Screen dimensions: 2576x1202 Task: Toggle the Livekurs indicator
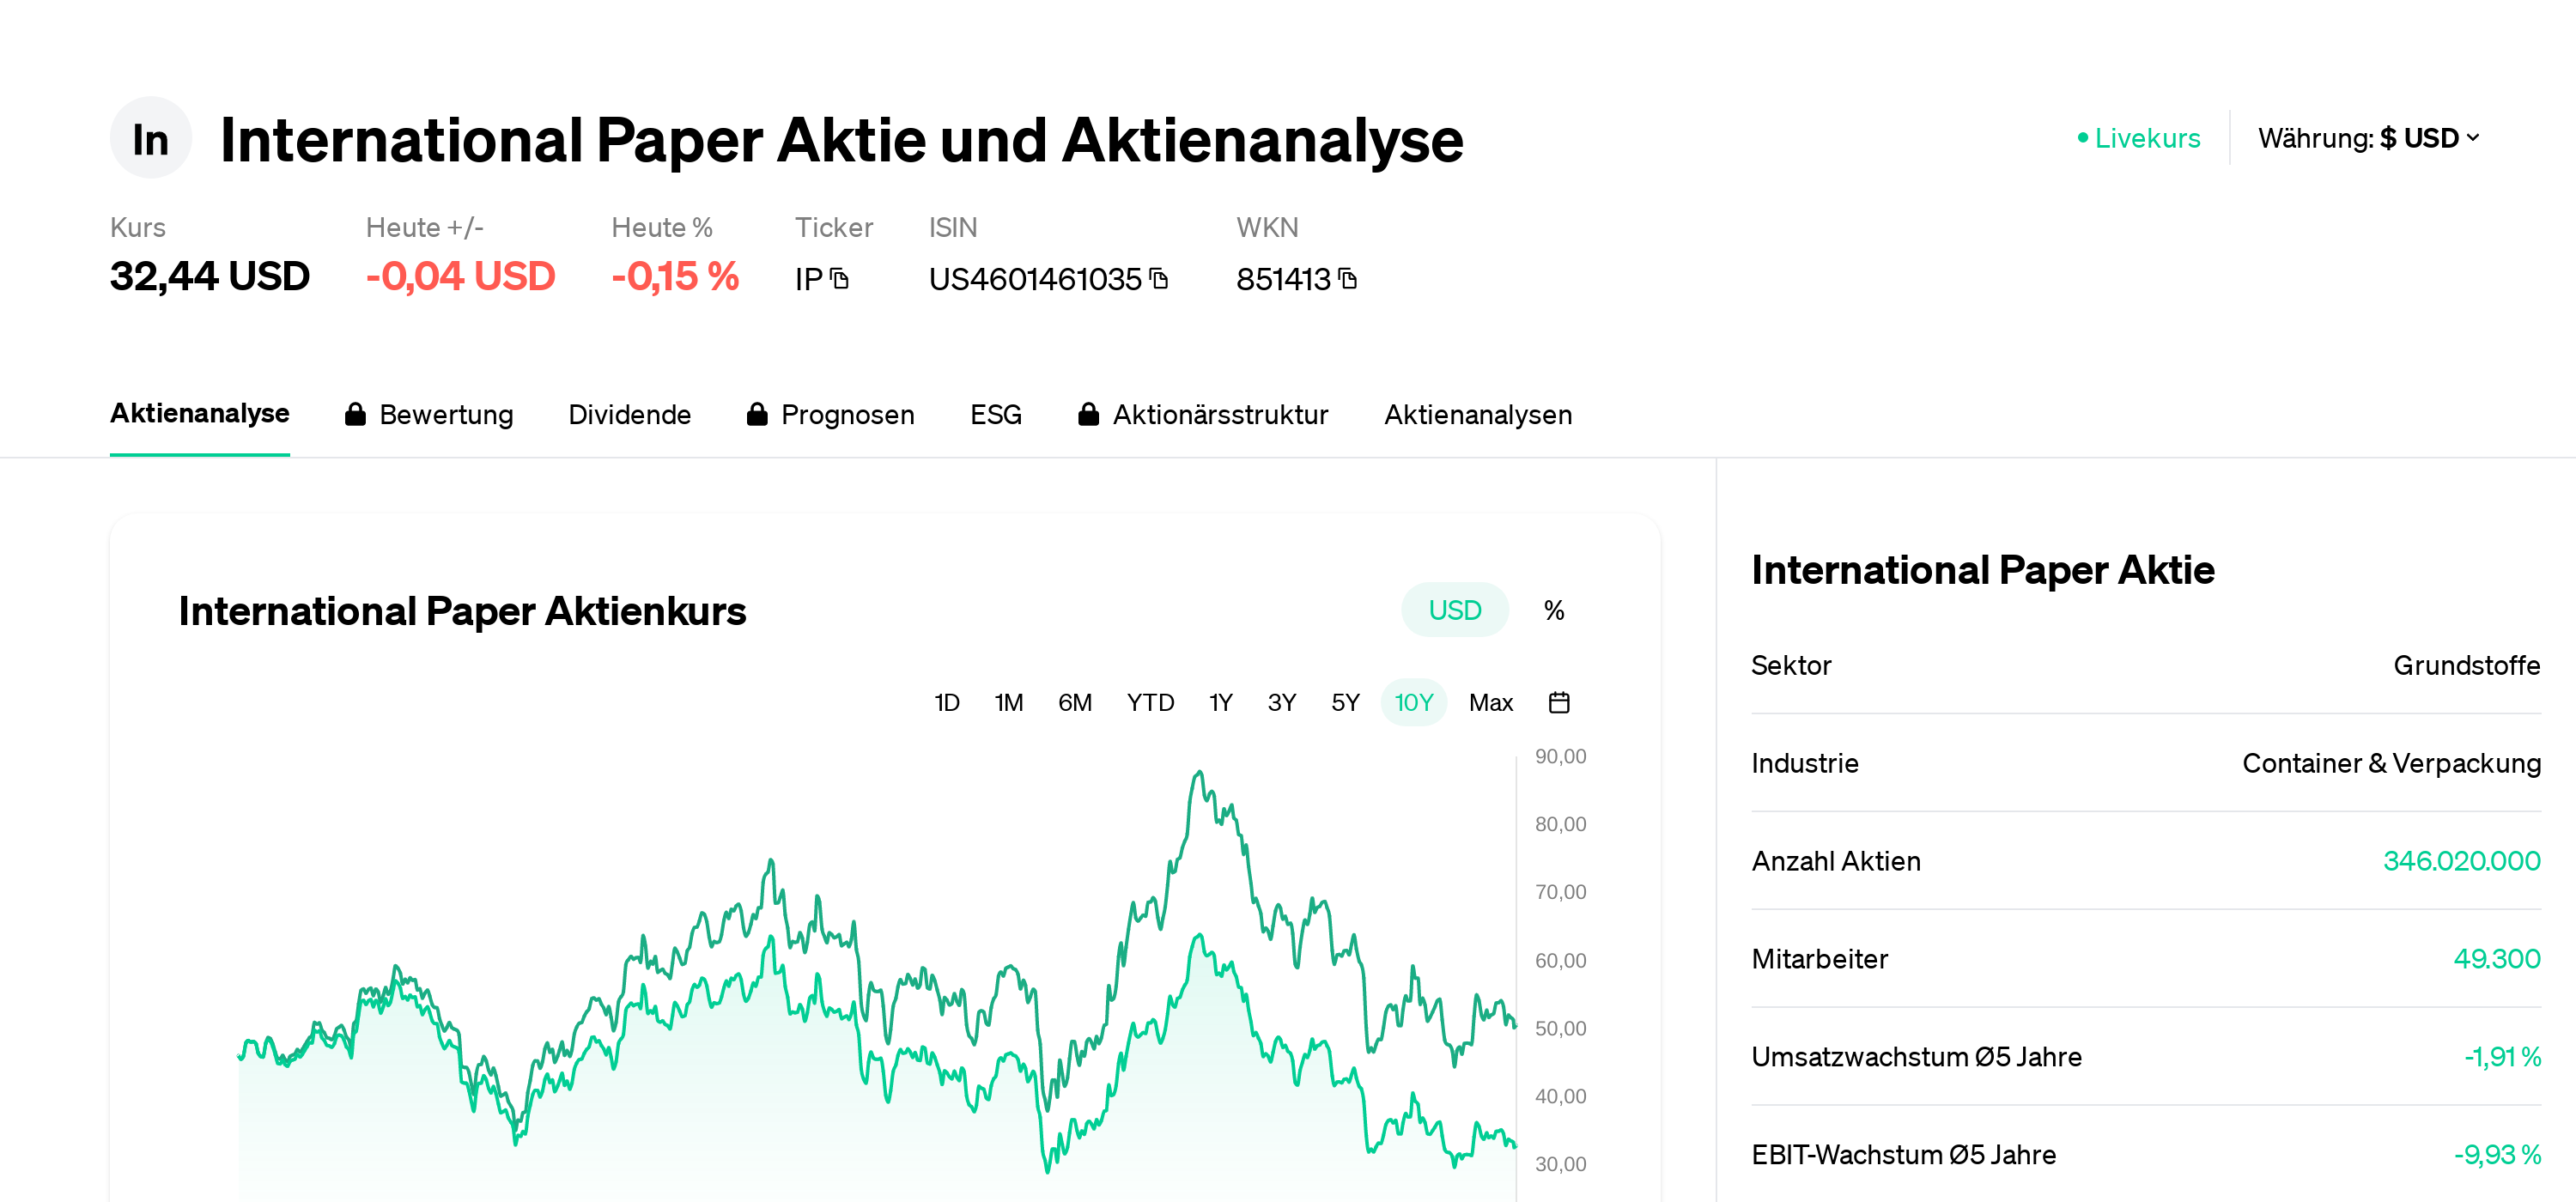(2137, 138)
